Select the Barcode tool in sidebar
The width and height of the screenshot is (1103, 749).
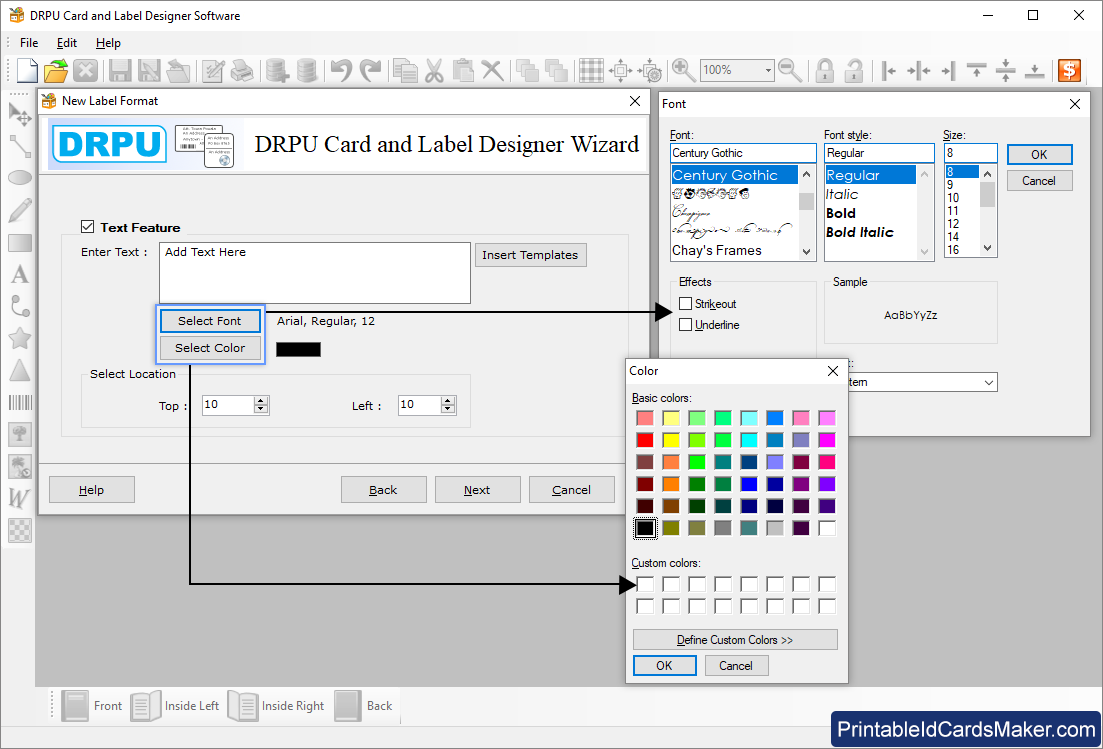click(x=20, y=402)
